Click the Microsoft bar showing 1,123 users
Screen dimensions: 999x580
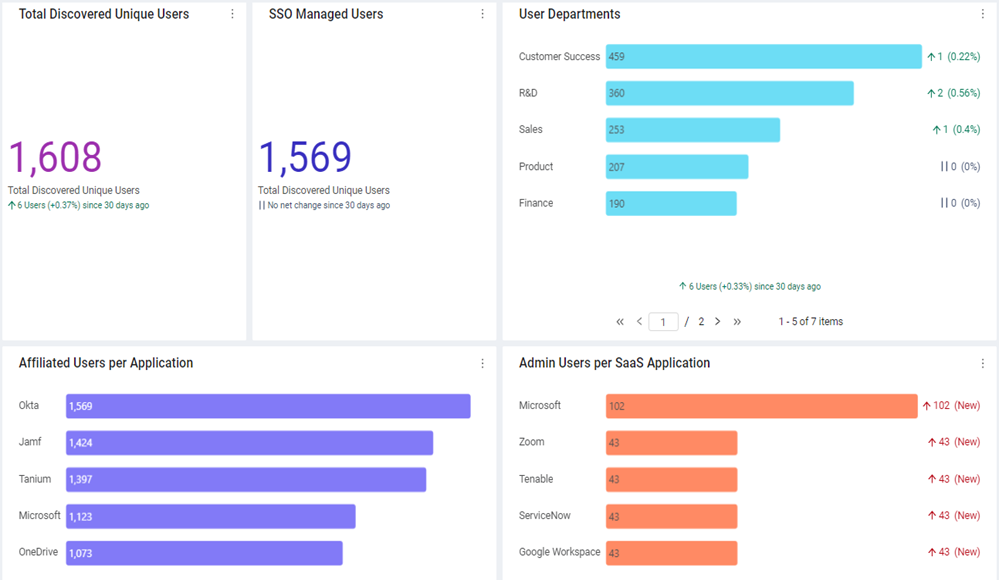click(x=211, y=516)
